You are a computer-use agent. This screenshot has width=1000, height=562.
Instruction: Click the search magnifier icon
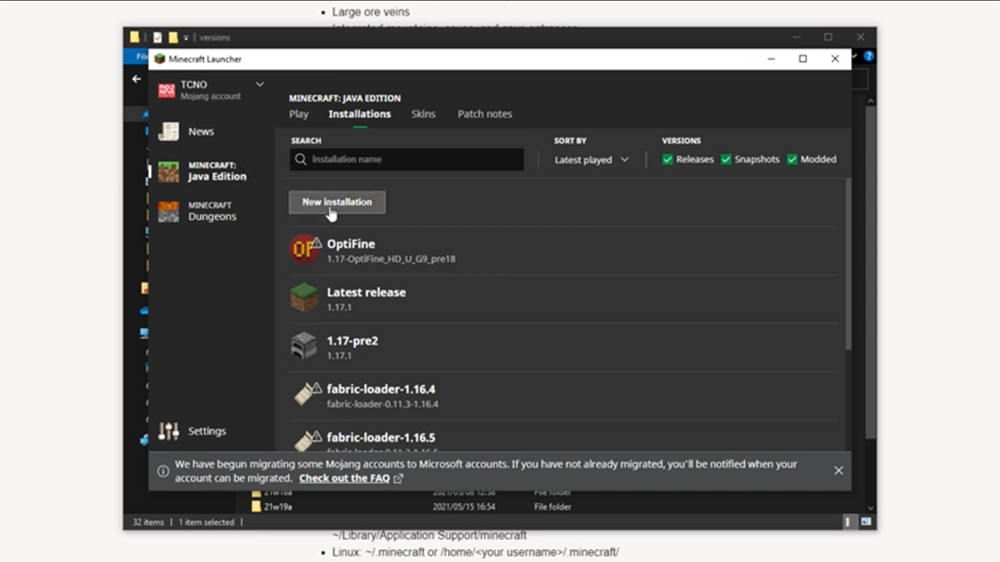301,159
